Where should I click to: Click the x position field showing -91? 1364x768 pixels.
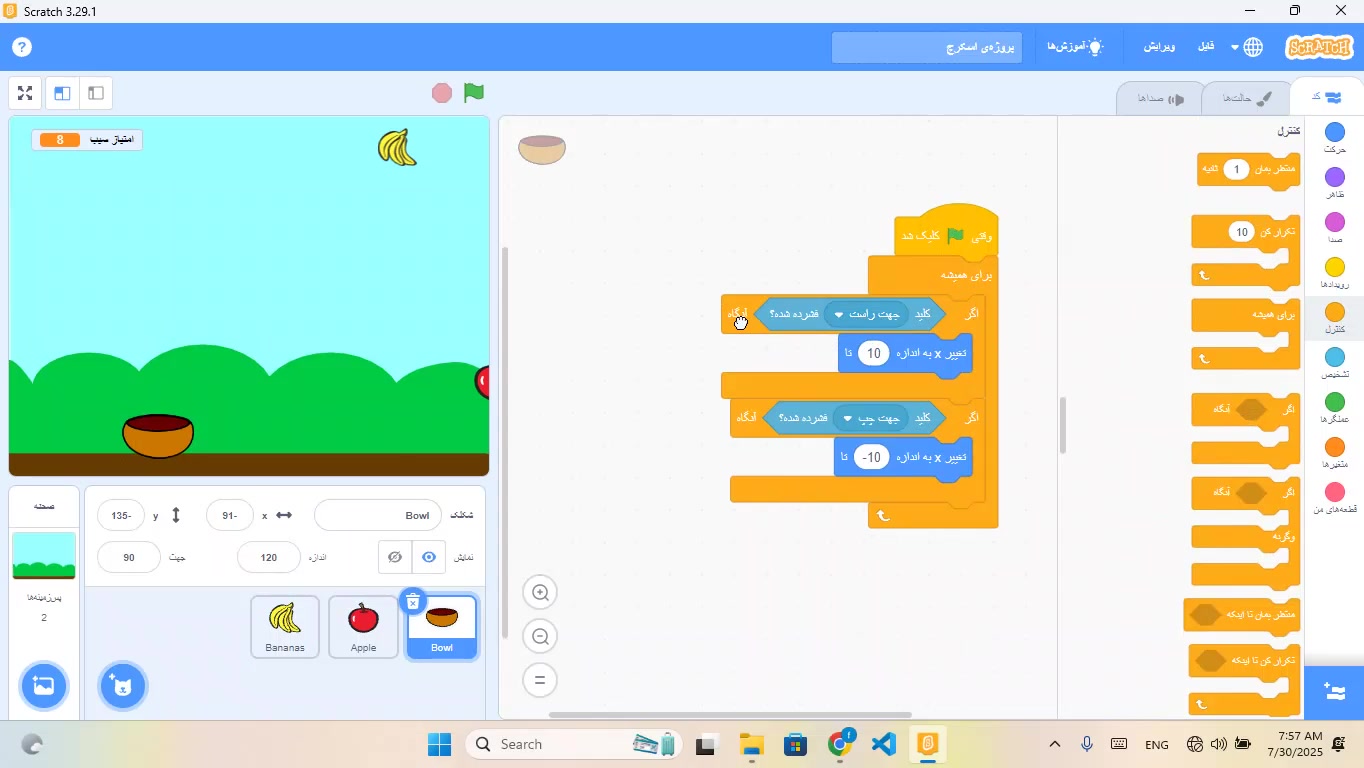[x=229, y=515]
